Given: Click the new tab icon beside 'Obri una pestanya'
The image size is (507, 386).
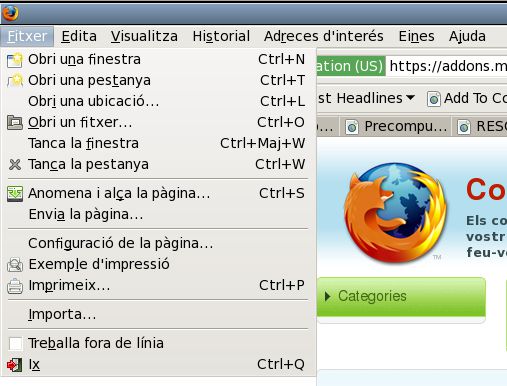Looking at the screenshot, I should pos(15,81).
